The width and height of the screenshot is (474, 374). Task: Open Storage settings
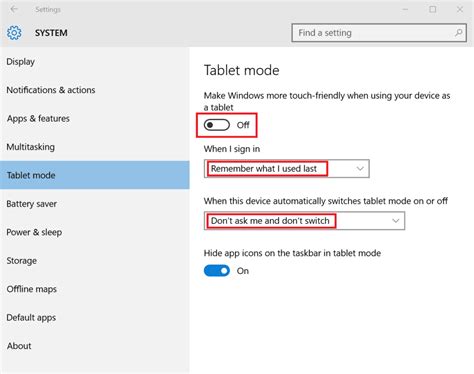point(95,261)
